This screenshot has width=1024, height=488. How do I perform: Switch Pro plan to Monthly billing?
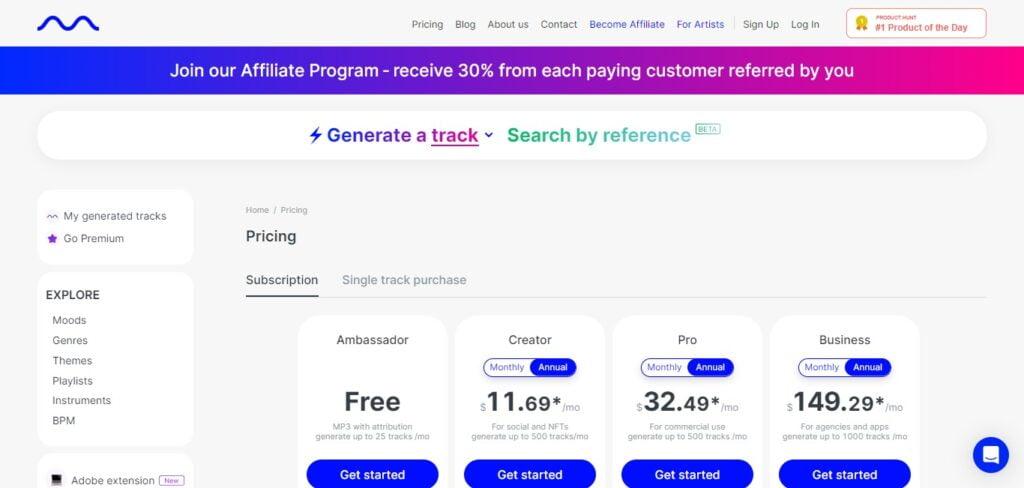click(x=664, y=367)
